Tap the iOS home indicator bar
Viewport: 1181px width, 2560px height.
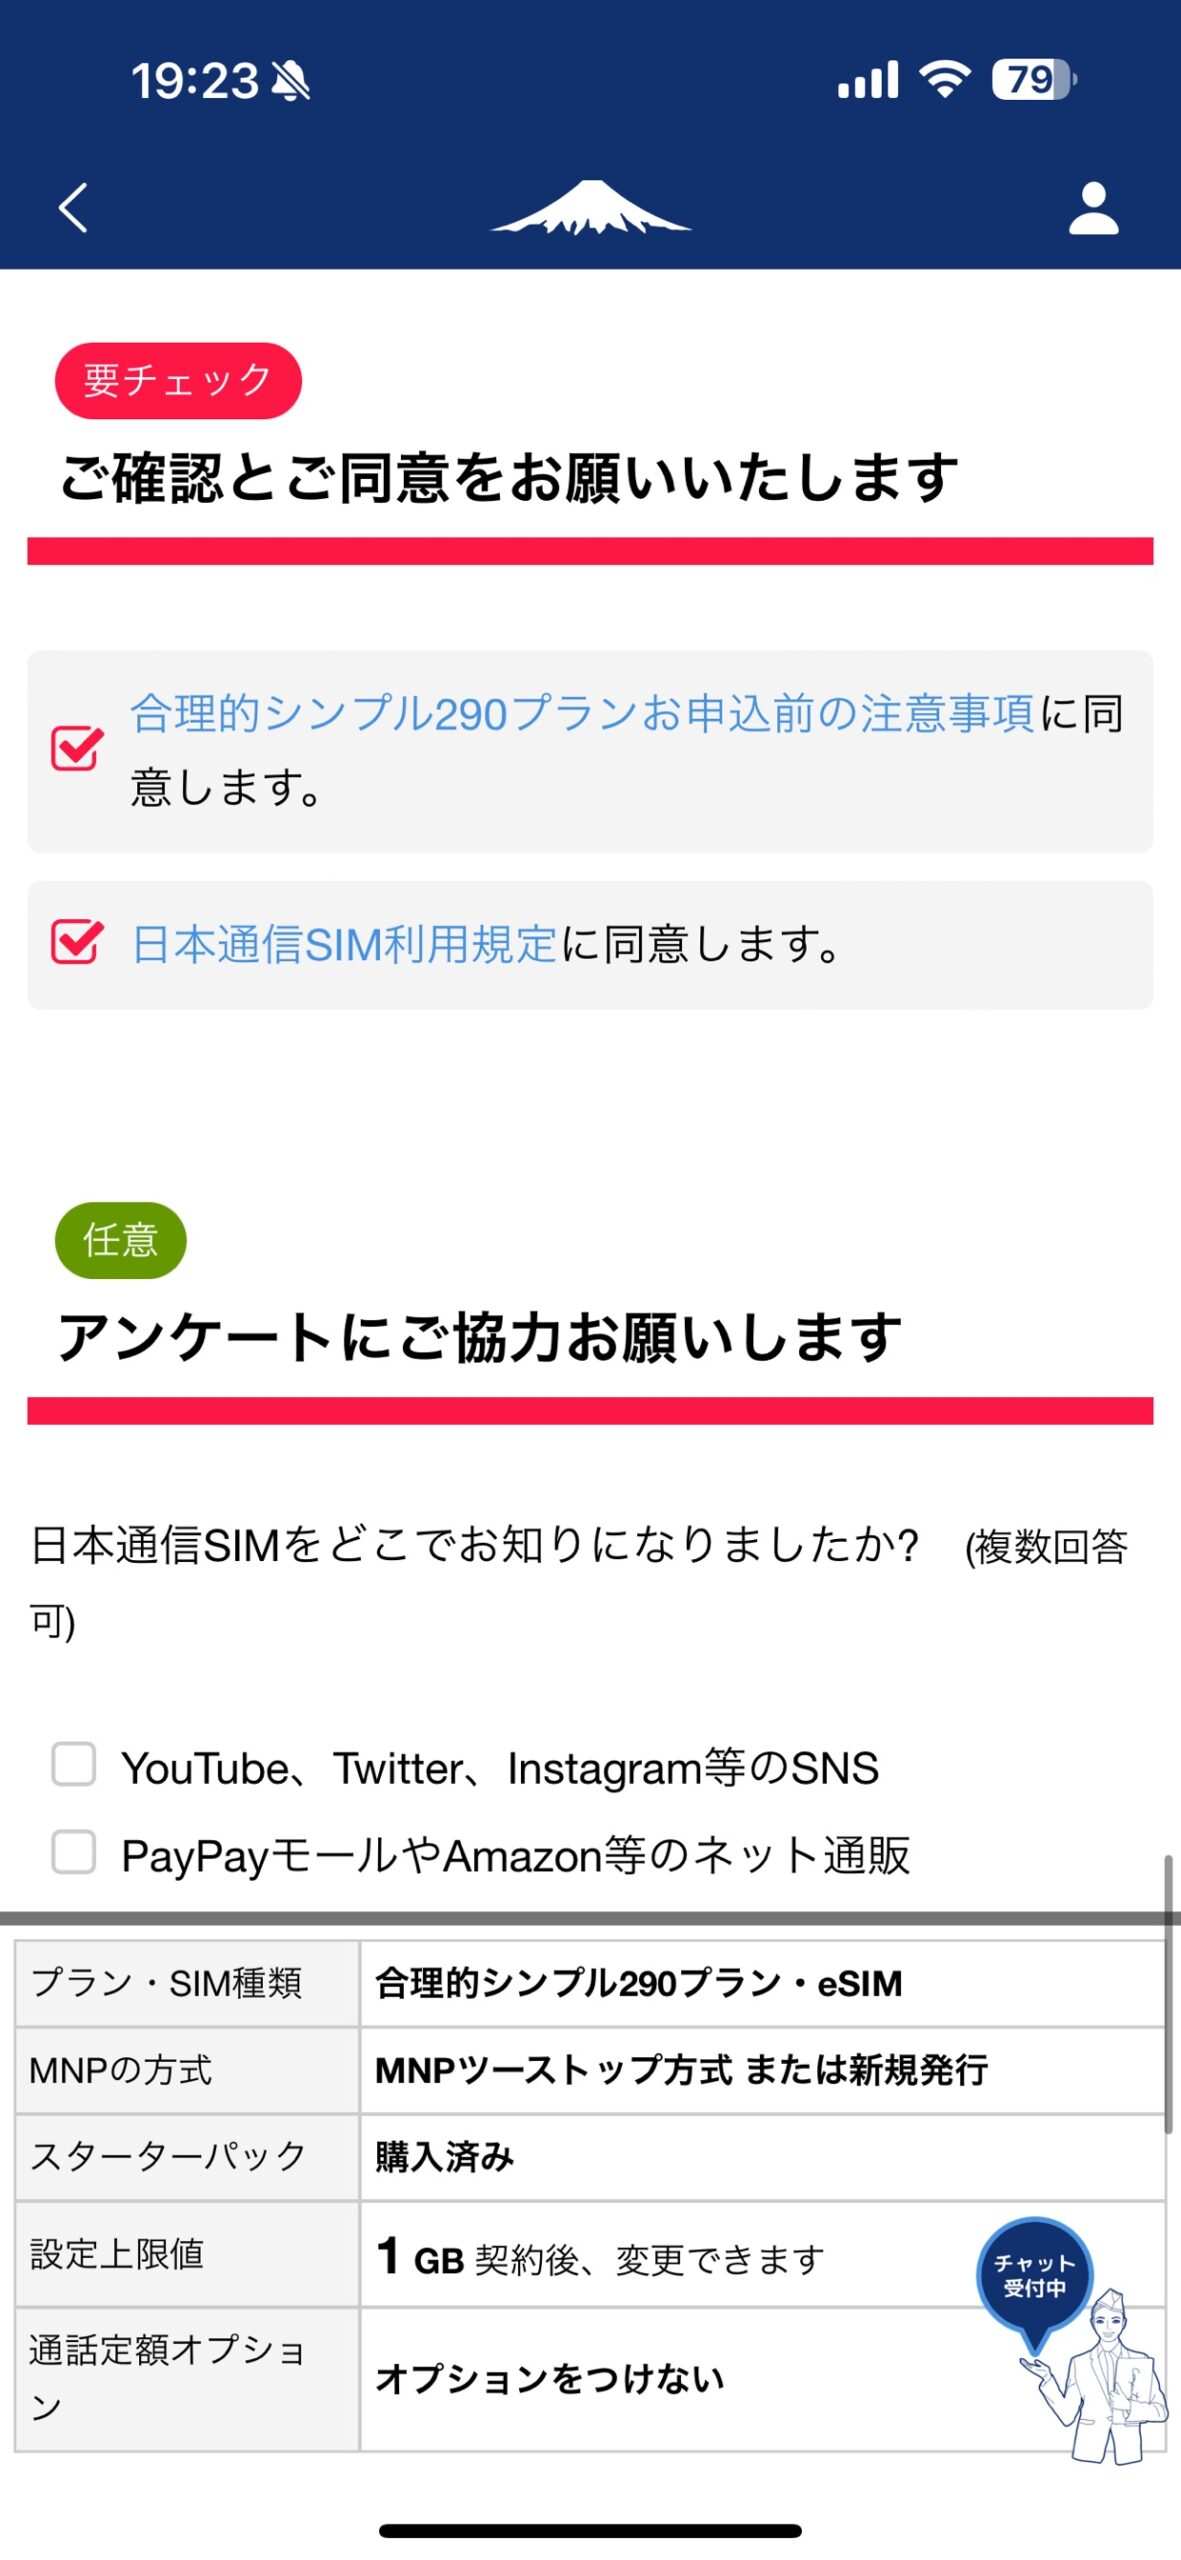click(590, 2530)
